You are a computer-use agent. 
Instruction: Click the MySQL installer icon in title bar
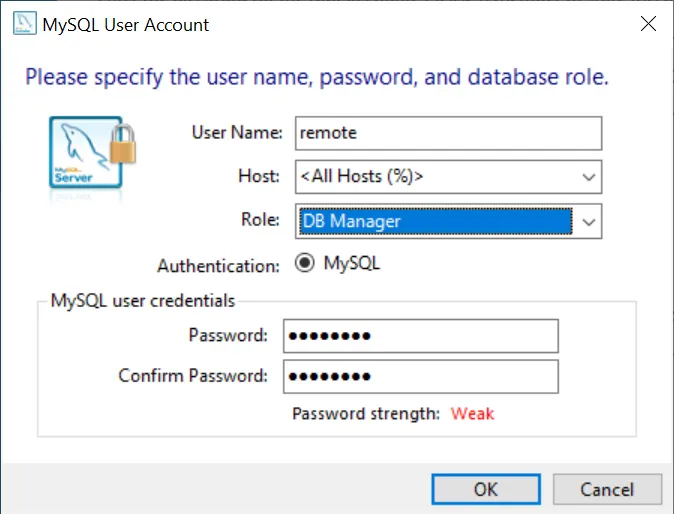click(21, 25)
